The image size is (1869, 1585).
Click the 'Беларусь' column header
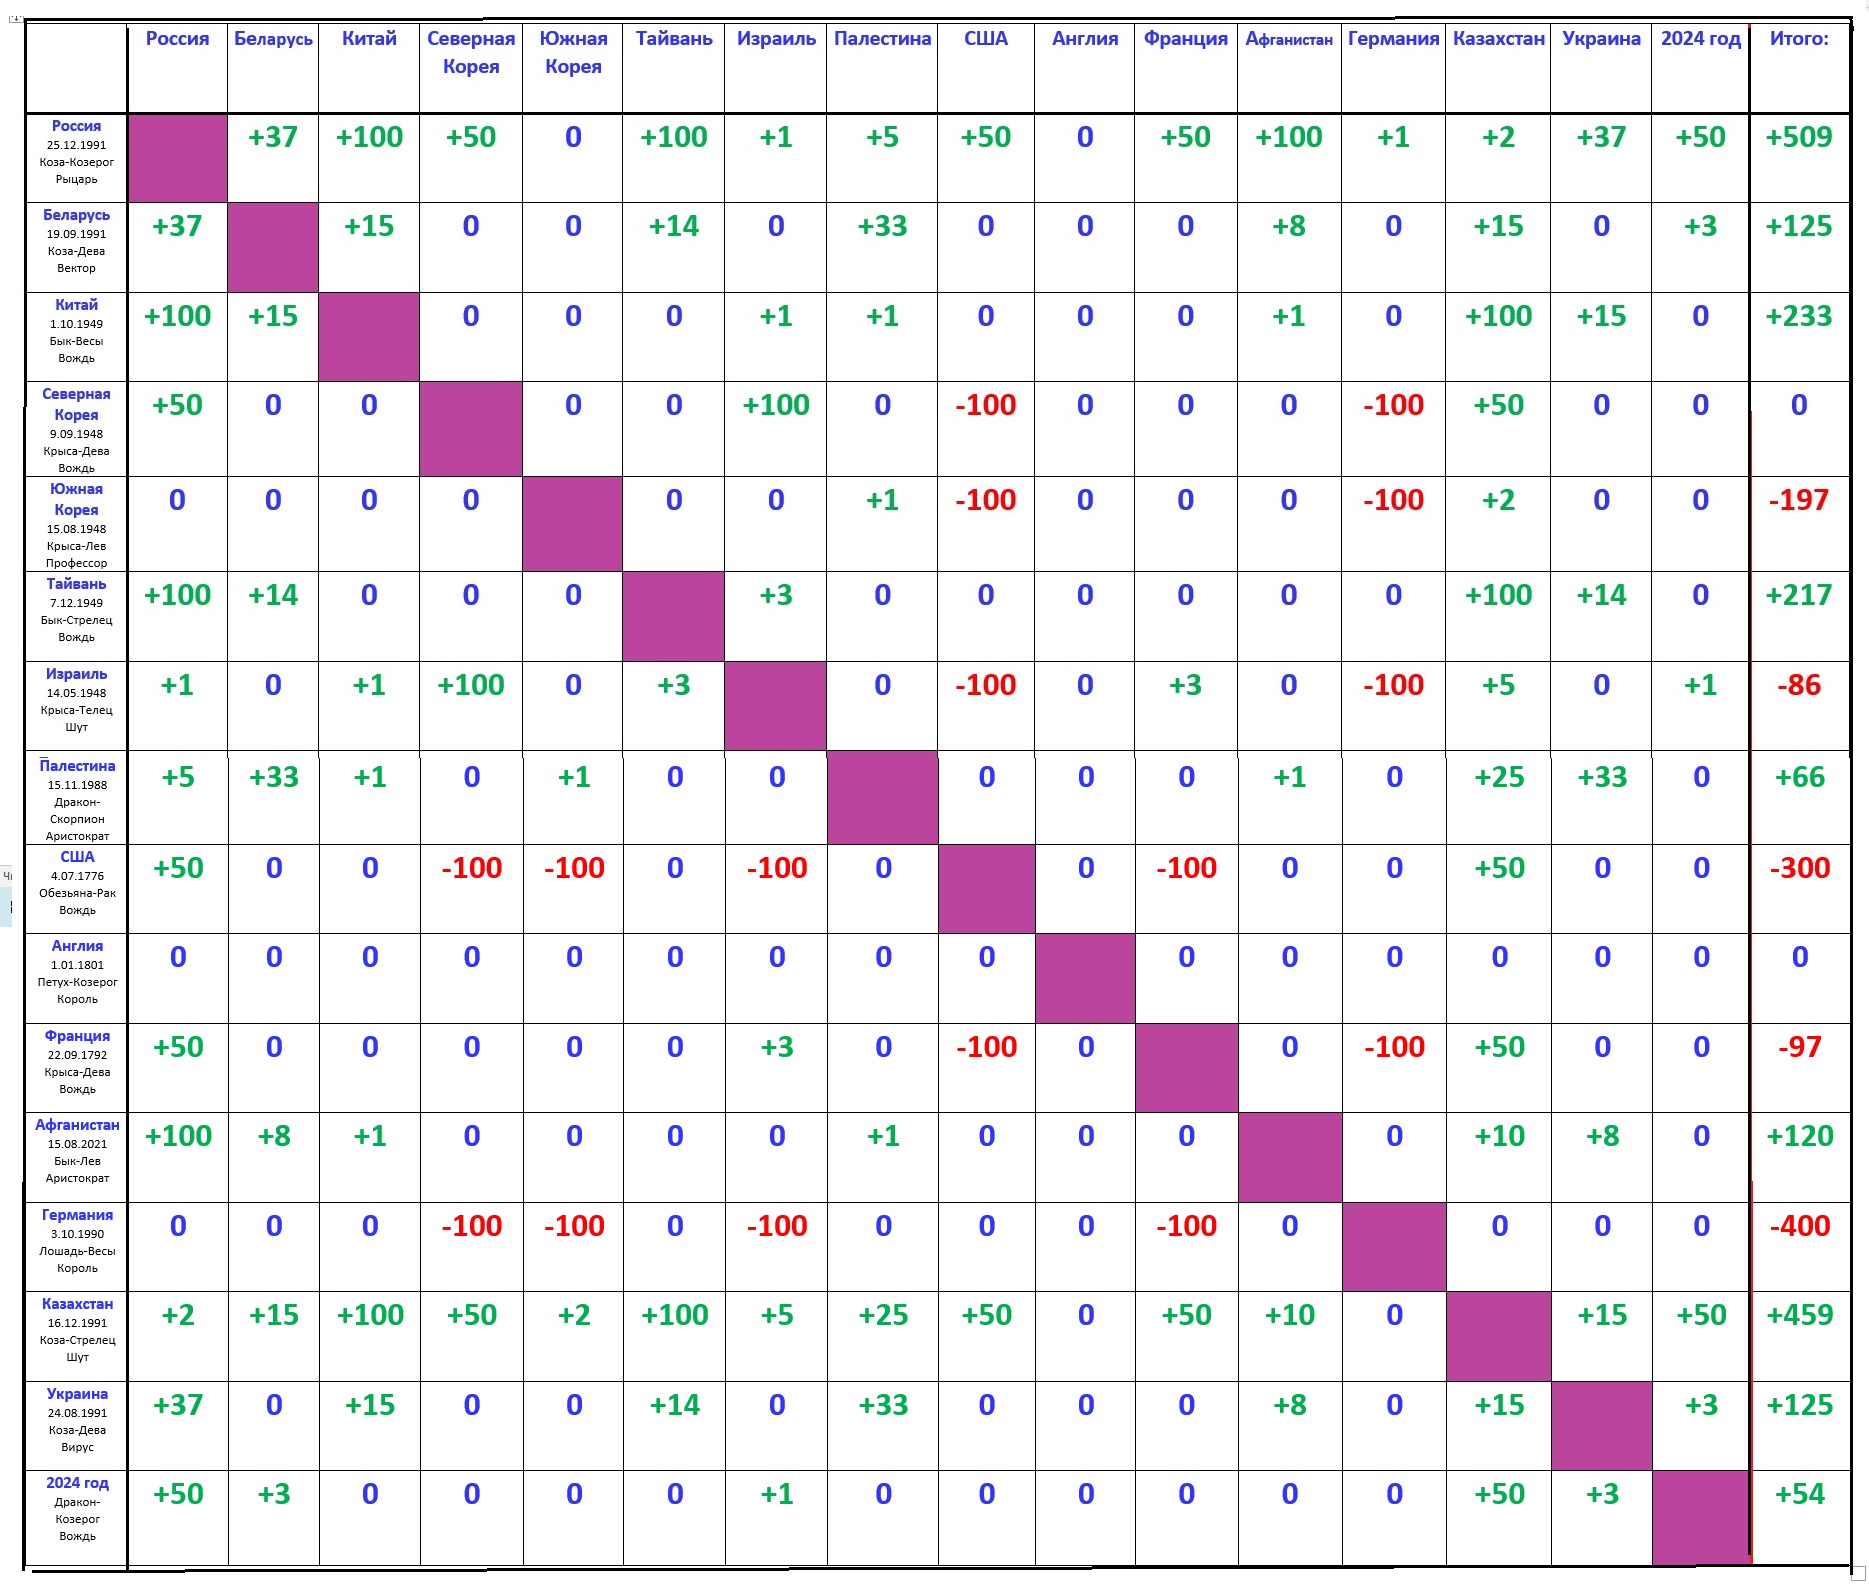[273, 39]
